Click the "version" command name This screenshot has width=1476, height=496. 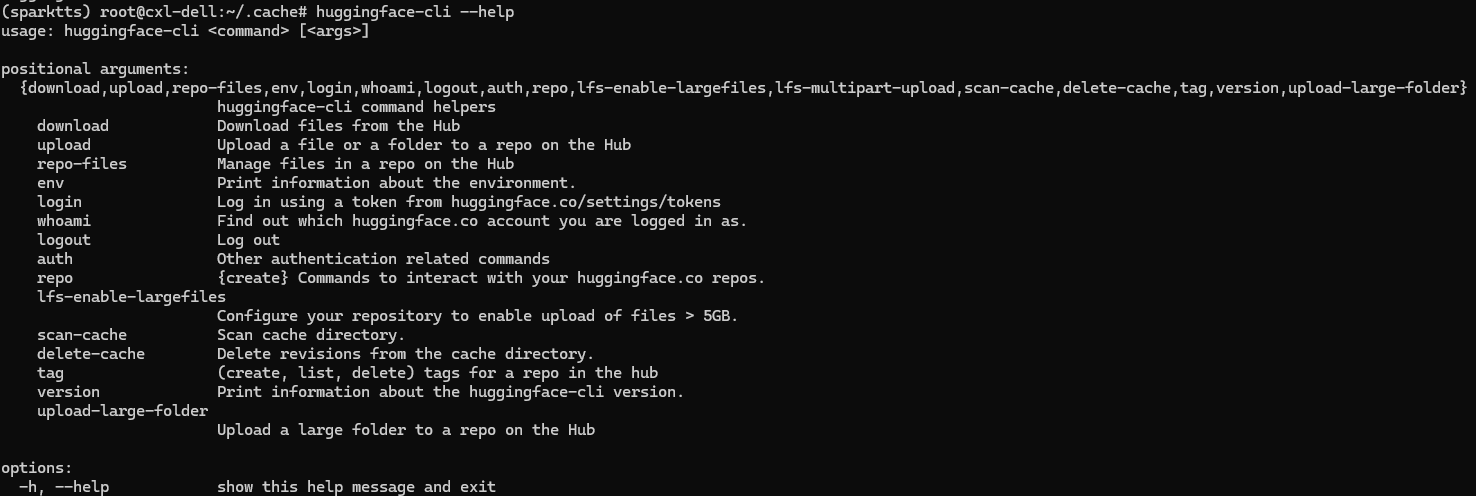[x=68, y=392]
